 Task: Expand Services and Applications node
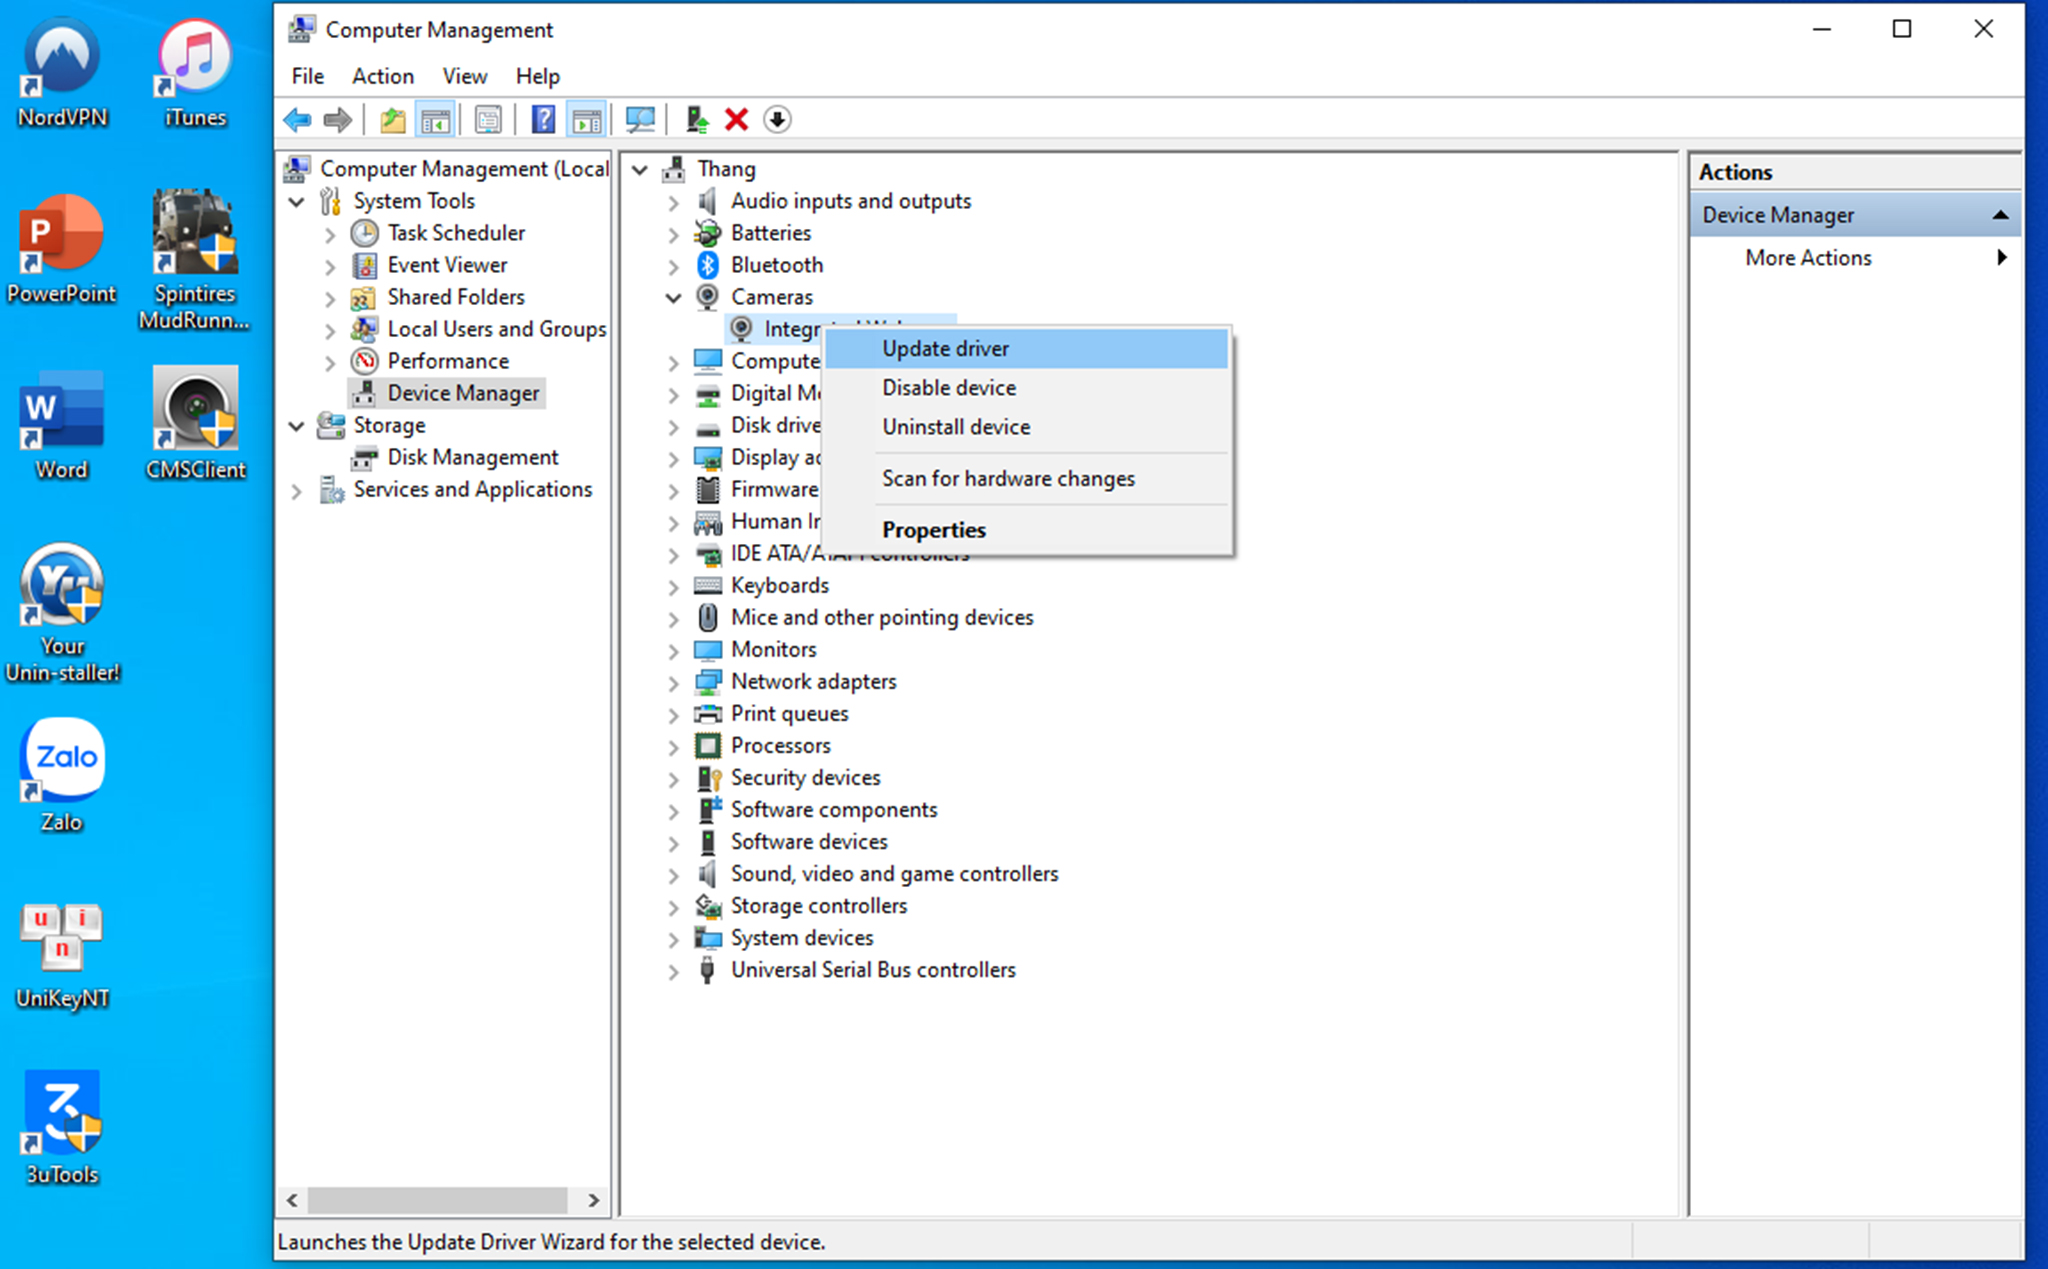(x=296, y=490)
